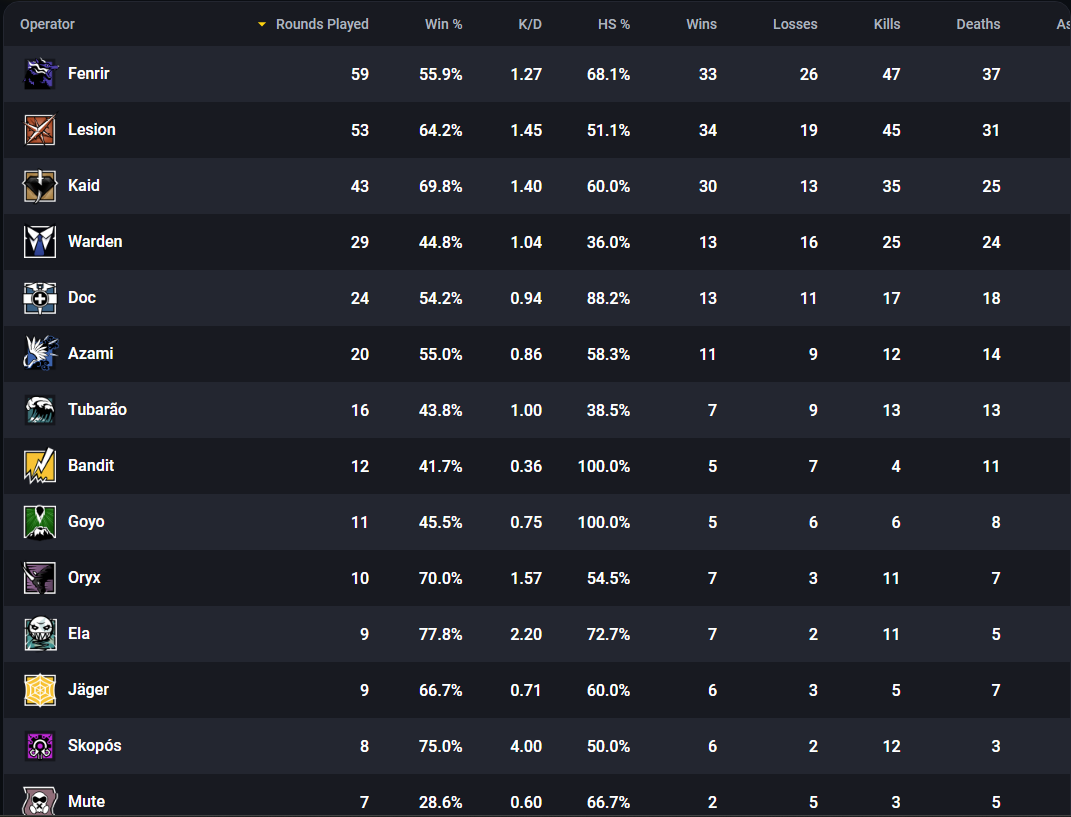This screenshot has width=1071, height=817.
Task: Select the Bandit lightning icon
Action: [x=40, y=466]
